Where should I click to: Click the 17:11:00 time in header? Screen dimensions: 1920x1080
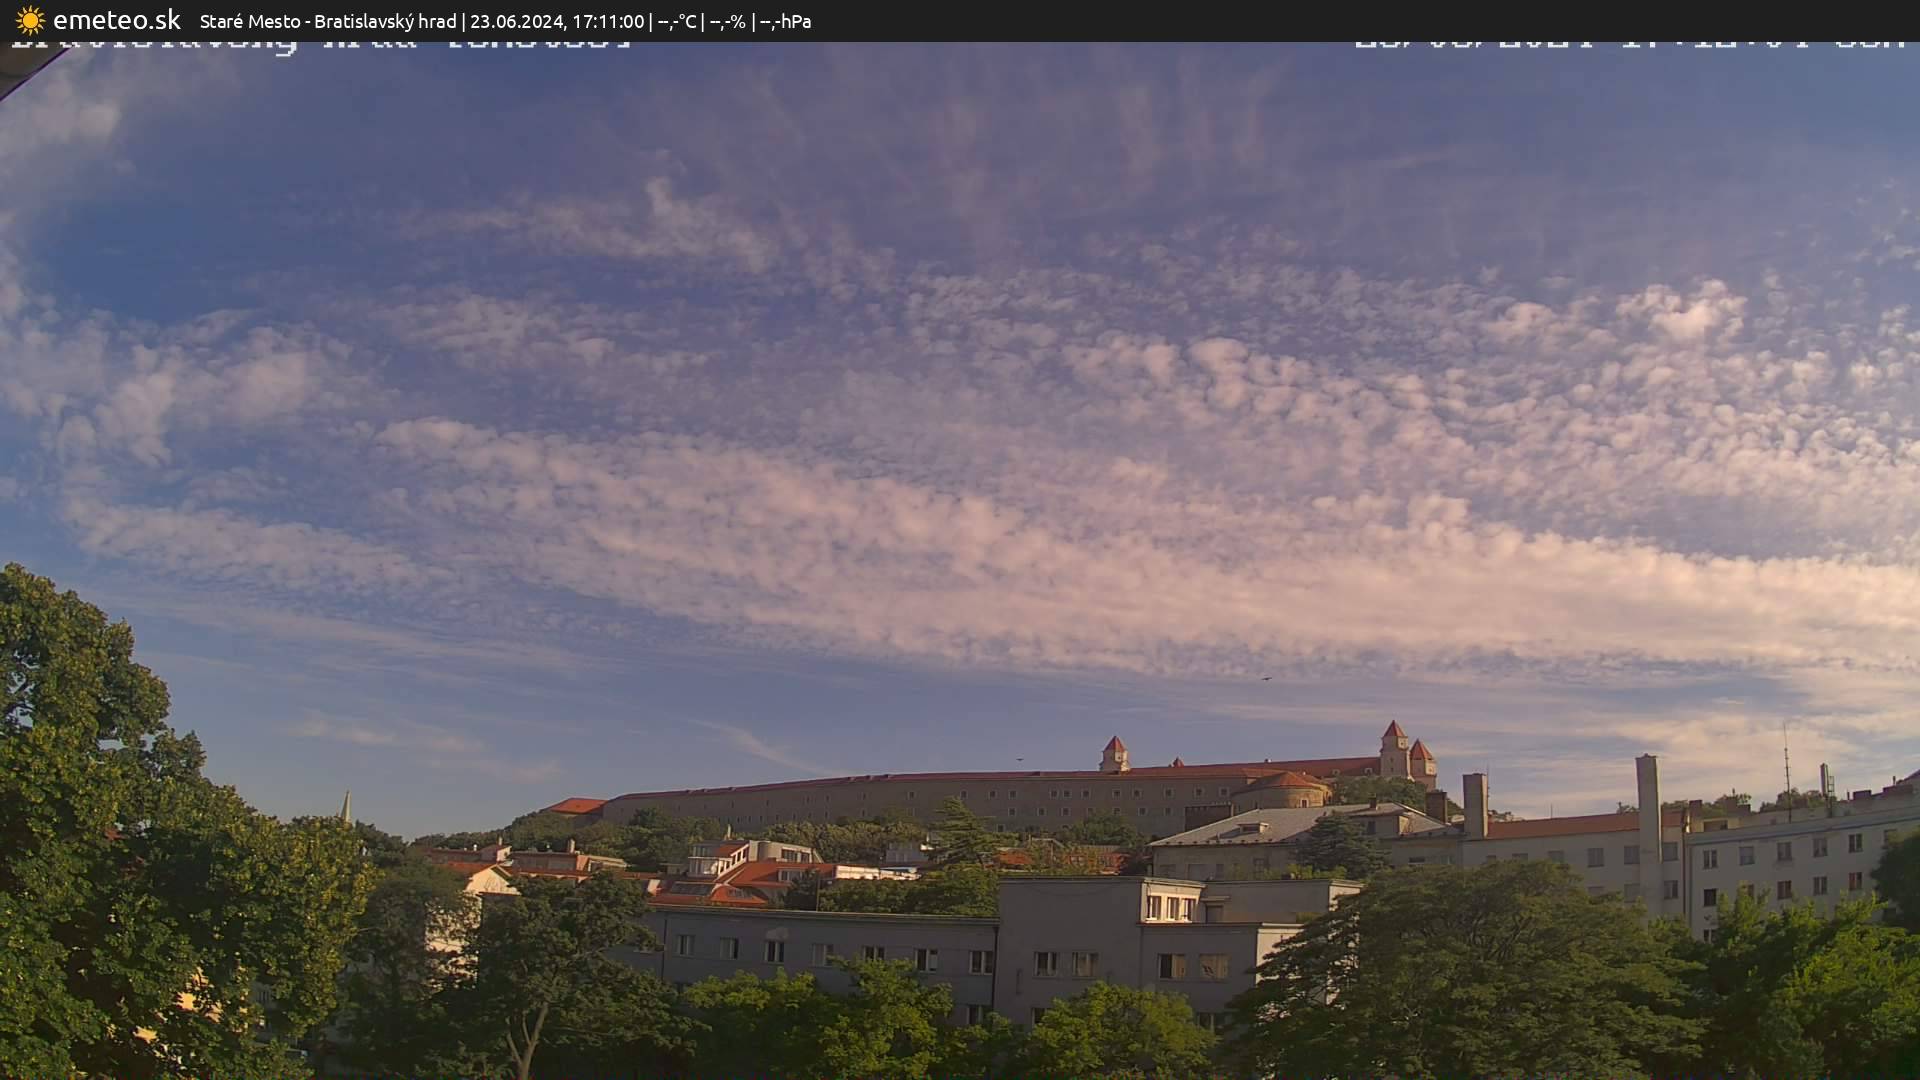pos(607,21)
